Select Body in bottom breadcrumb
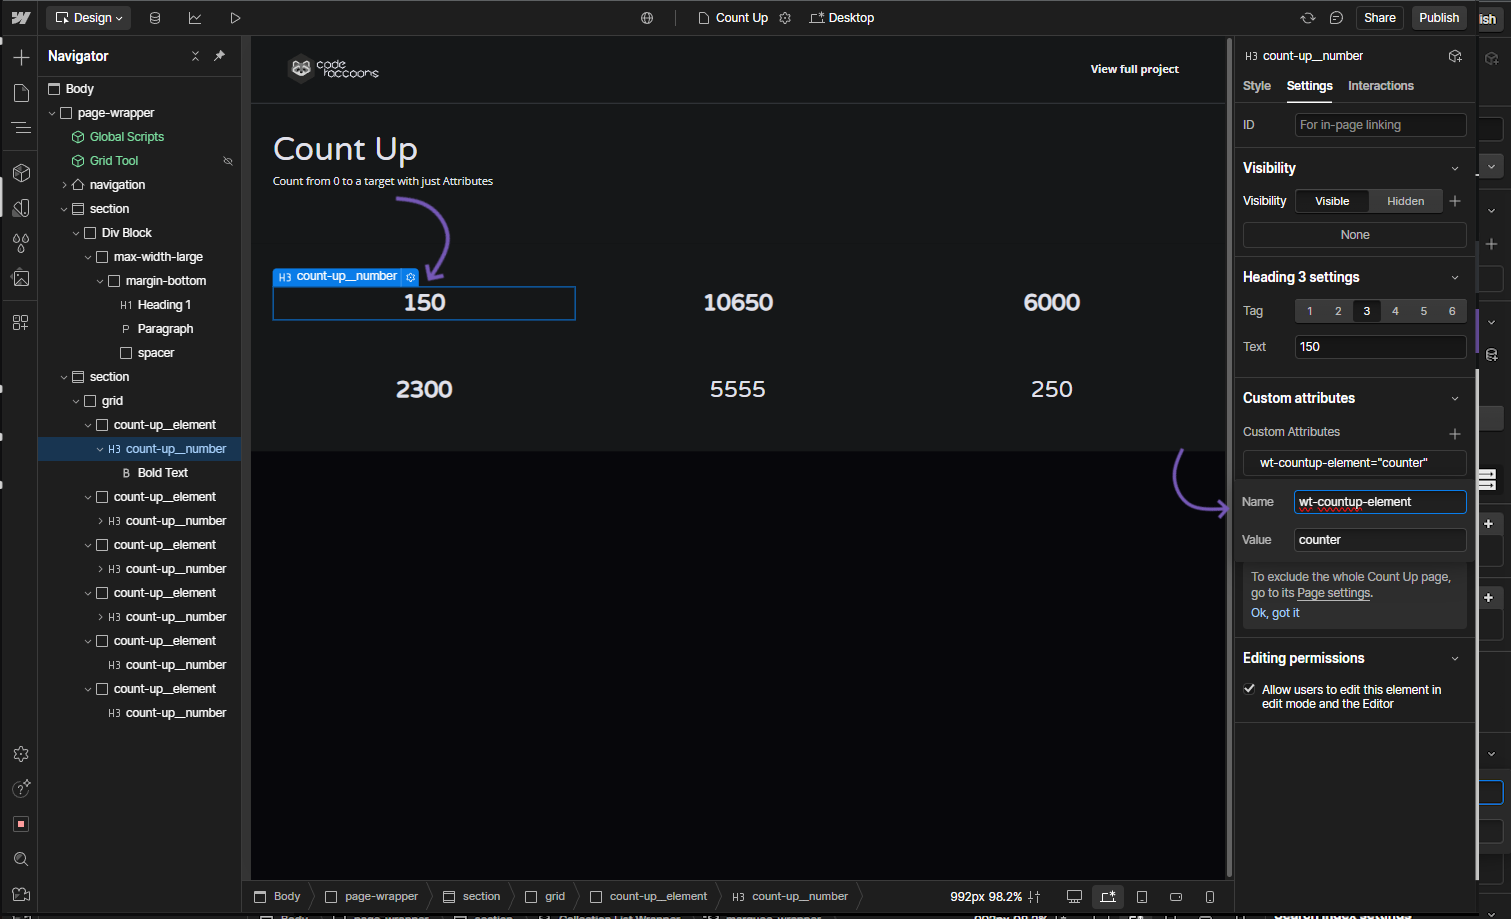 tap(277, 897)
